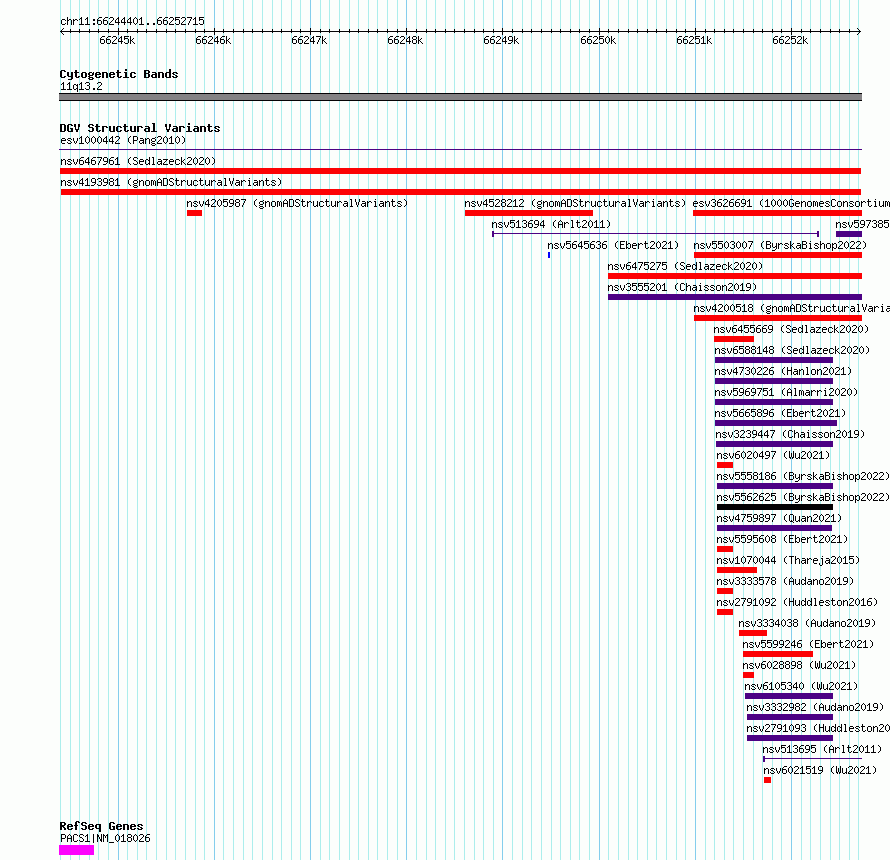The width and height of the screenshot is (890, 860).
Task: Click the magenta PACS1 gene bar
Action: click(77, 850)
